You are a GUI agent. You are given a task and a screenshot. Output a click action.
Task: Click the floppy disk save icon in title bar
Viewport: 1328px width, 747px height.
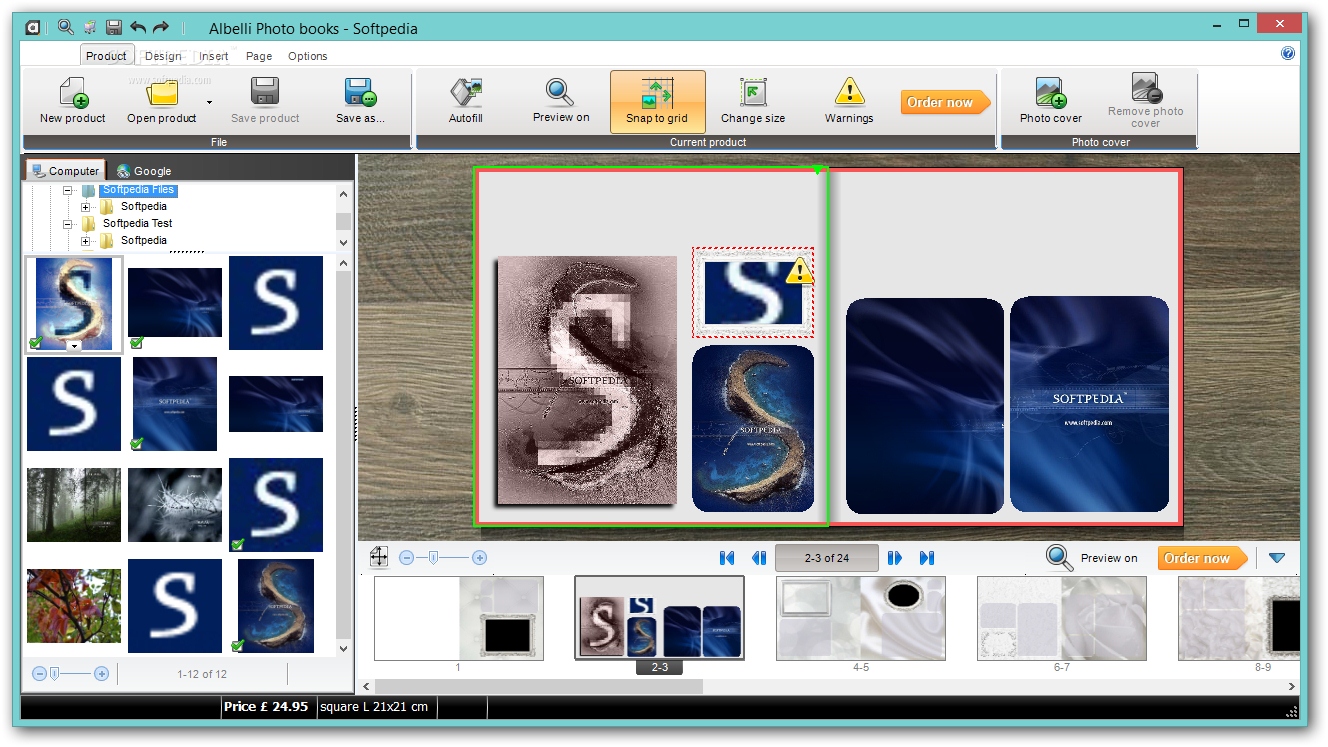(x=114, y=28)
